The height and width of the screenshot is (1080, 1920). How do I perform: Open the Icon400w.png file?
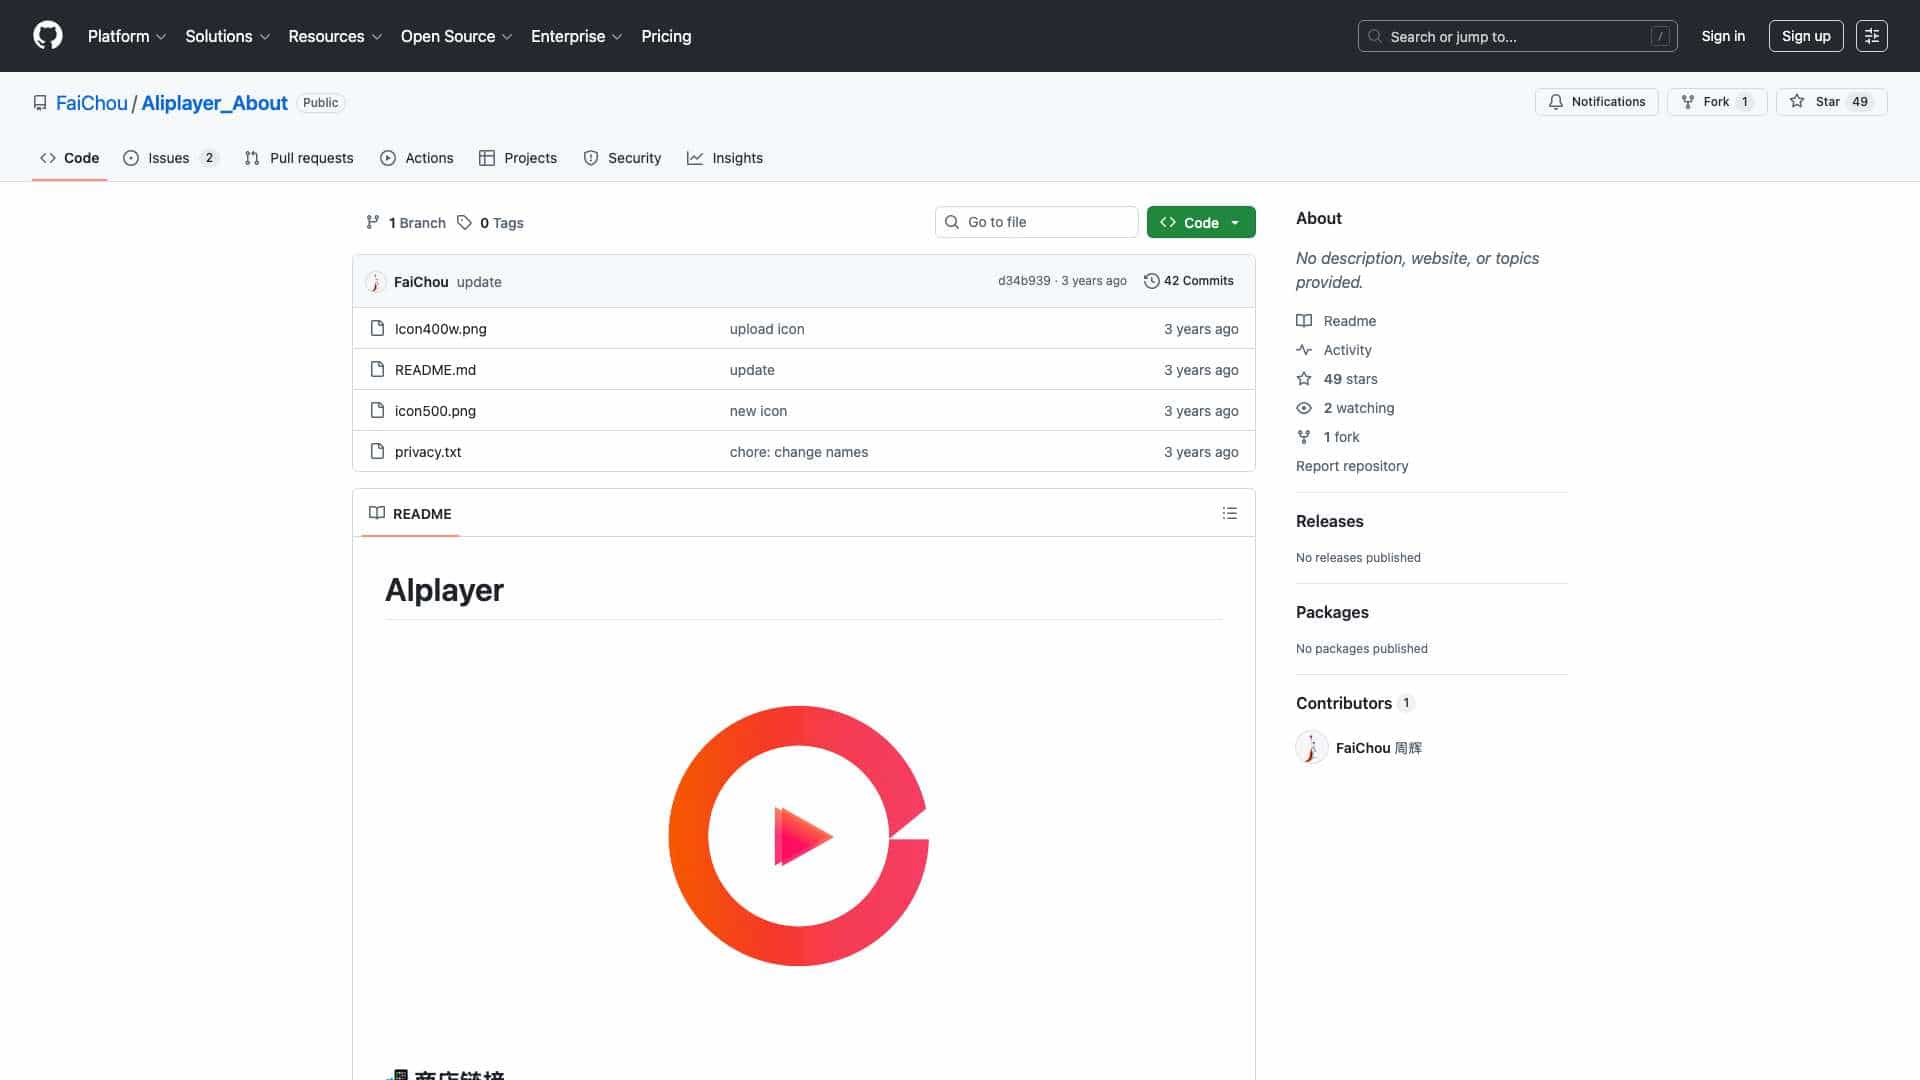pos(440,328)
